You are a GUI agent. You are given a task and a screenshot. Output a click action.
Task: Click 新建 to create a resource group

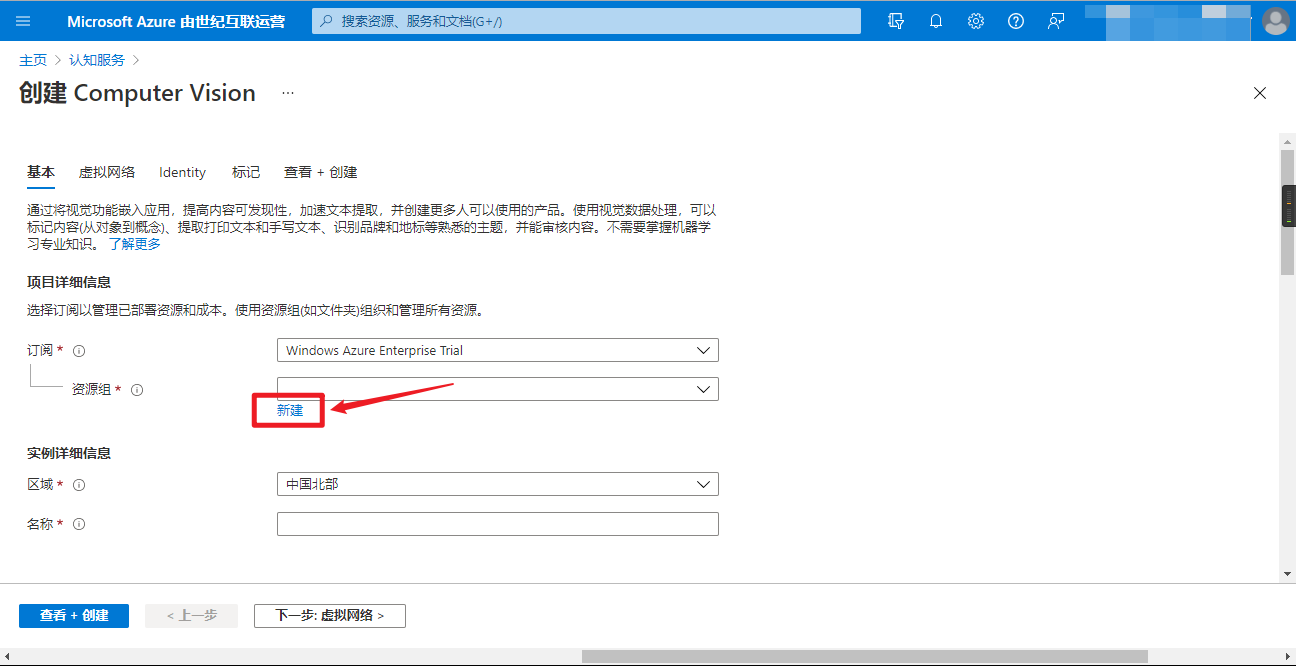click(290, 410)
